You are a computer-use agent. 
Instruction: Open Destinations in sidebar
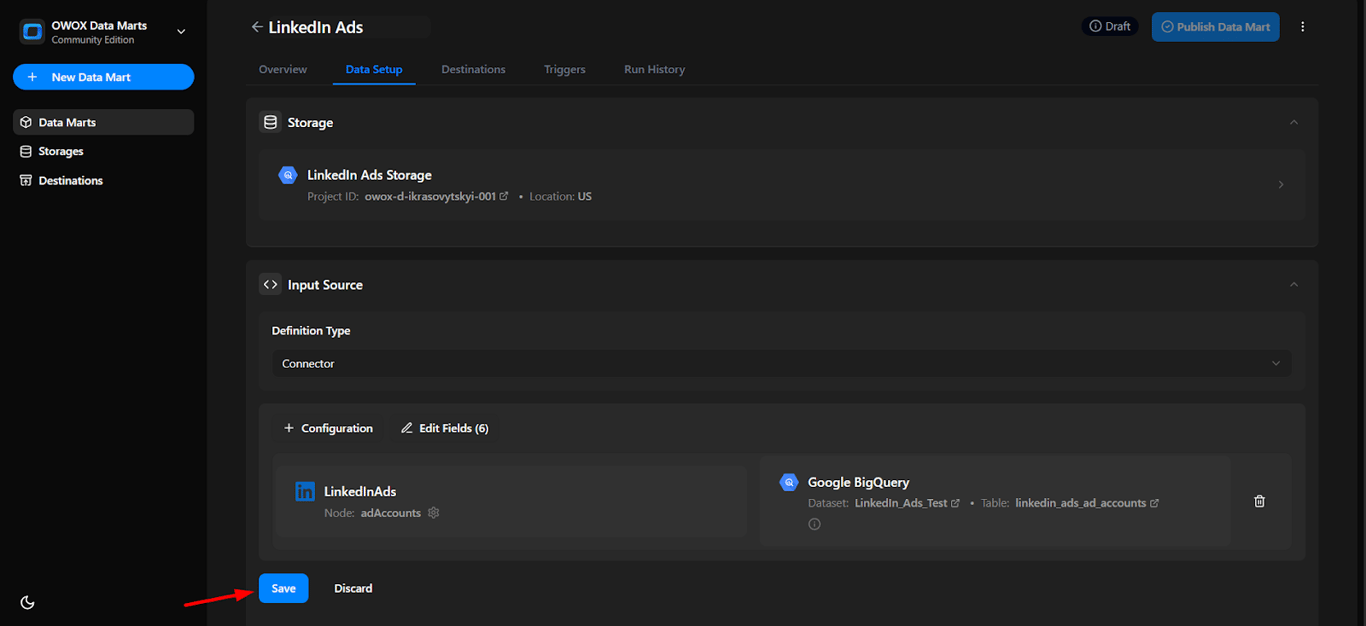[103, 180]
